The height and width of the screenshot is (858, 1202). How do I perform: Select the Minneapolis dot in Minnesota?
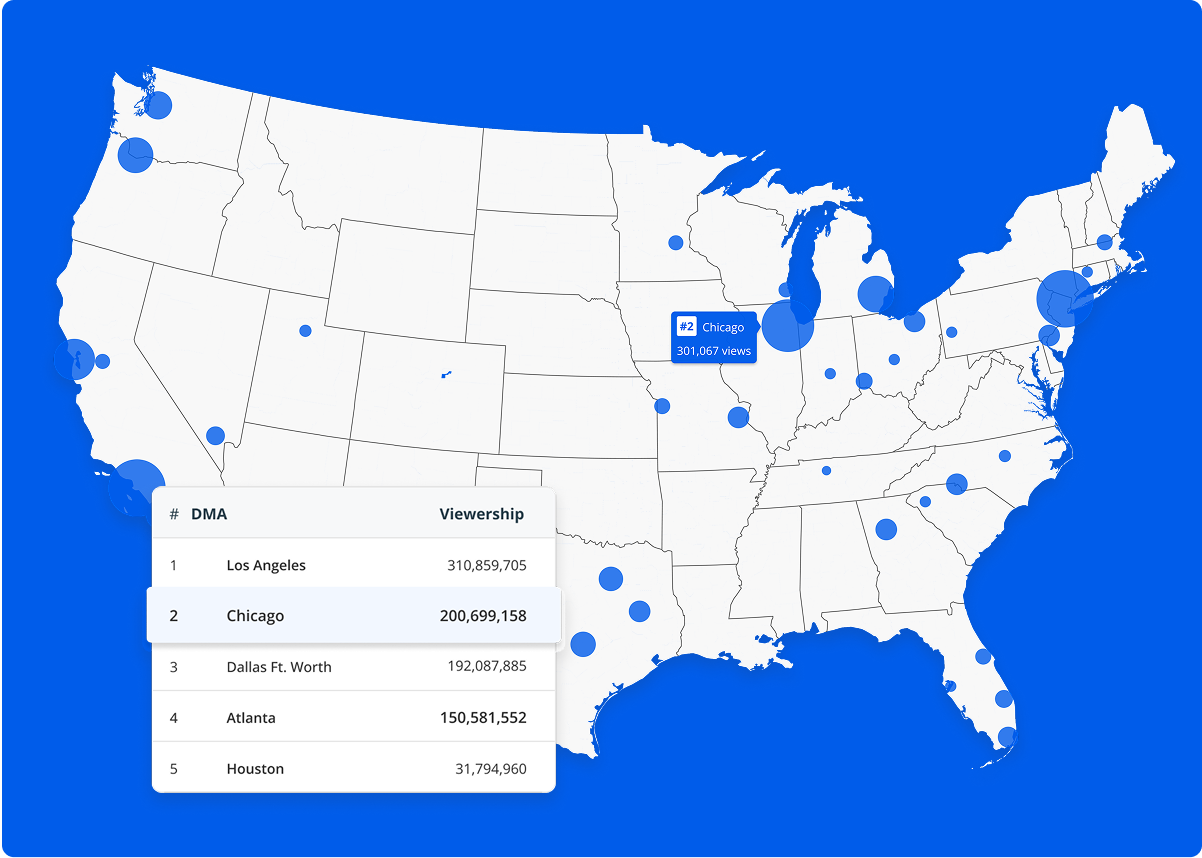coord(676,243)
